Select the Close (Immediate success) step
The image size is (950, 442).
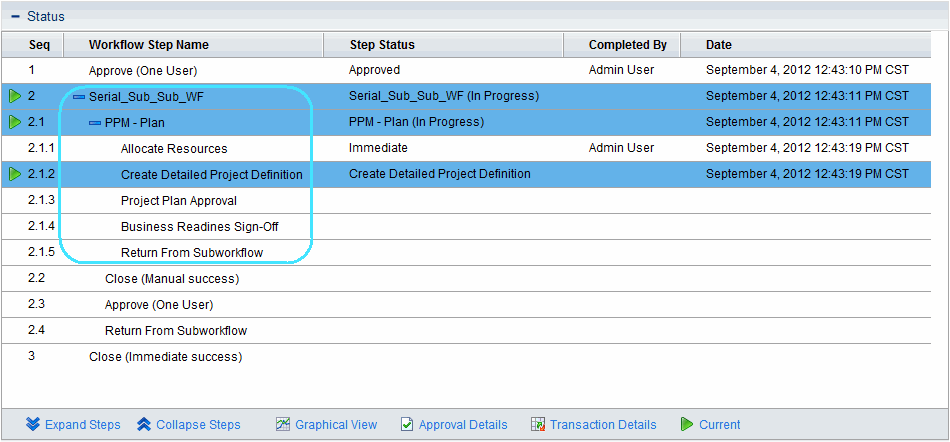165,356
